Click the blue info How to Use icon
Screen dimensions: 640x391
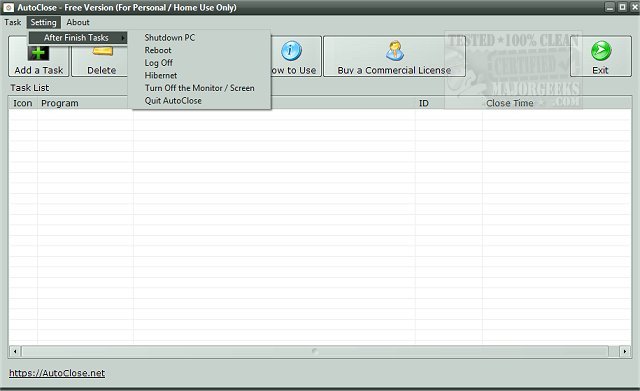click(291, 51)
